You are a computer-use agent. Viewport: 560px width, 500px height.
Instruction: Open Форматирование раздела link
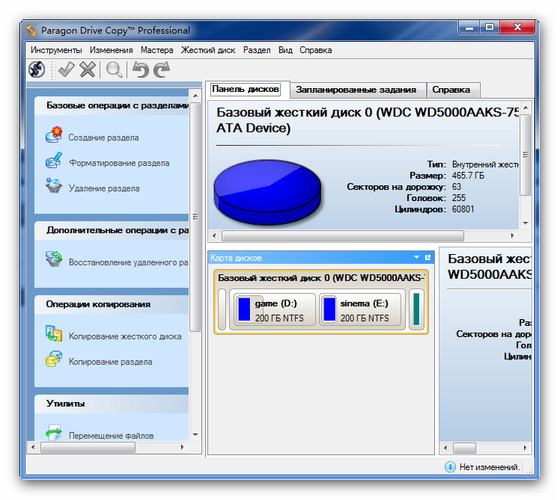click(x=119, y=163)
